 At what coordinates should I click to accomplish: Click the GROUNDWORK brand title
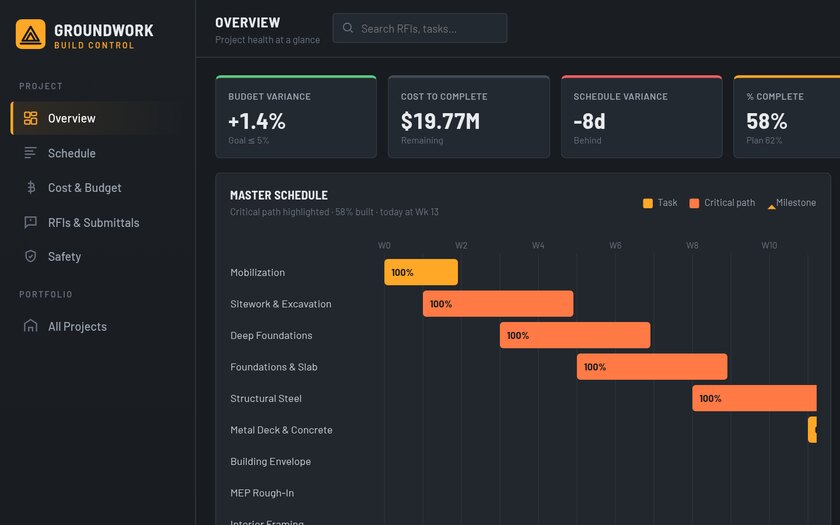coord(103,31)
